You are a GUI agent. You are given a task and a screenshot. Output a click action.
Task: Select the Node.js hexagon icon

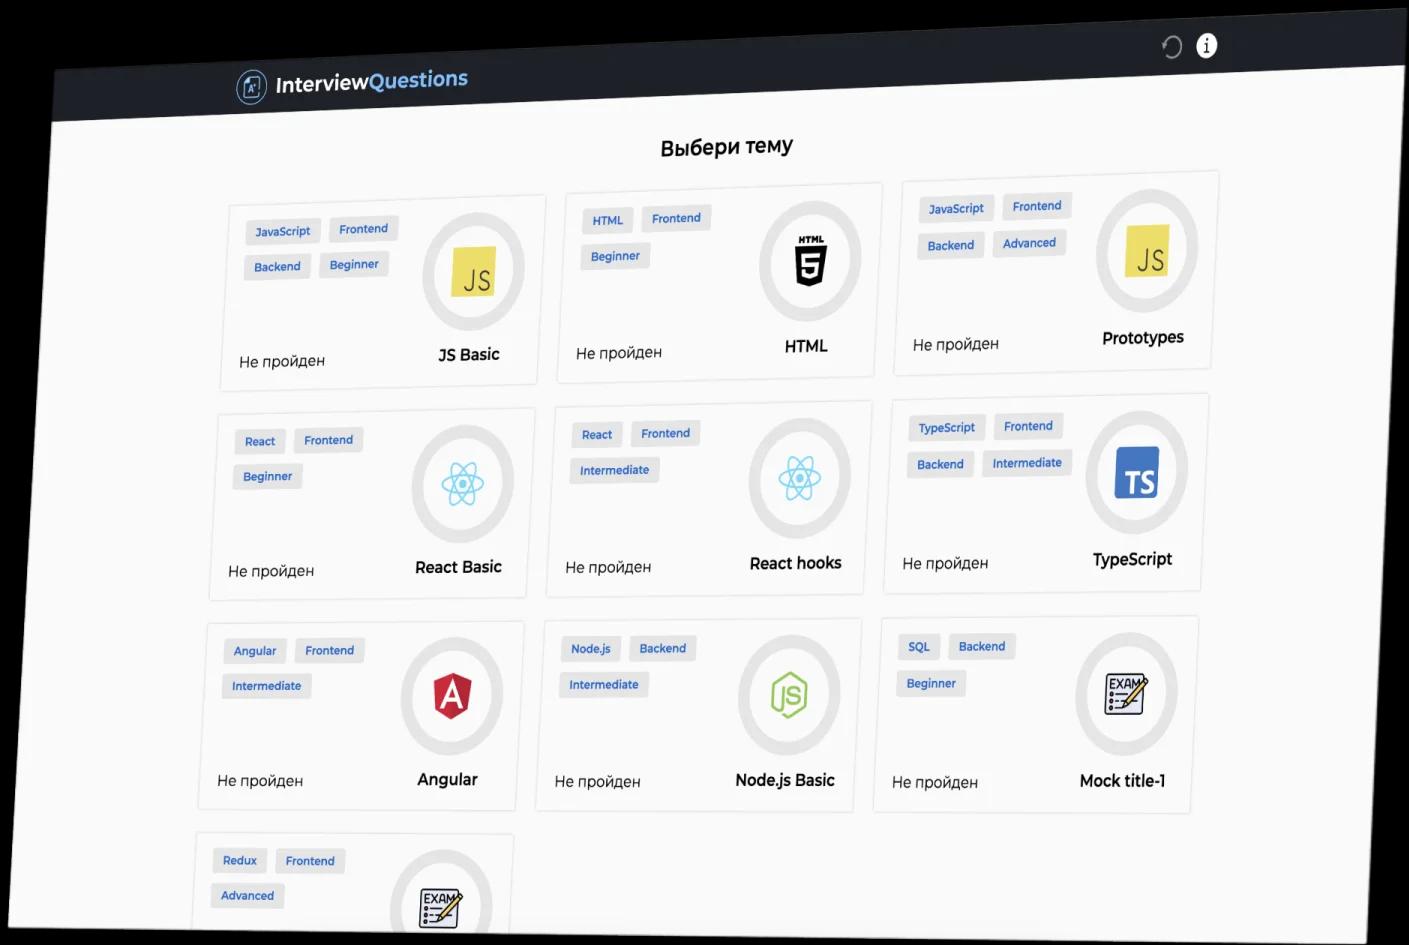pos(789,694)
